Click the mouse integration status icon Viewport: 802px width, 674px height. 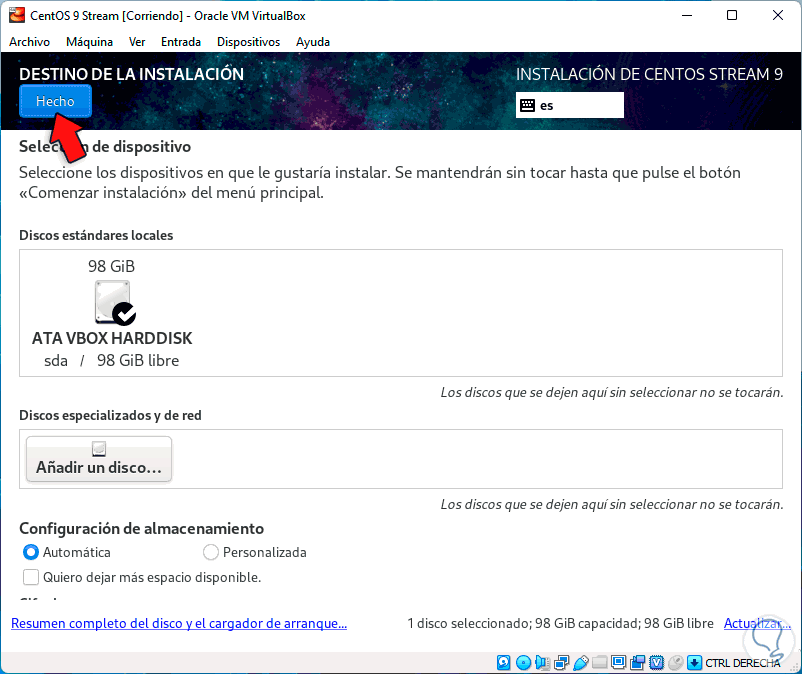pos(676,663)
